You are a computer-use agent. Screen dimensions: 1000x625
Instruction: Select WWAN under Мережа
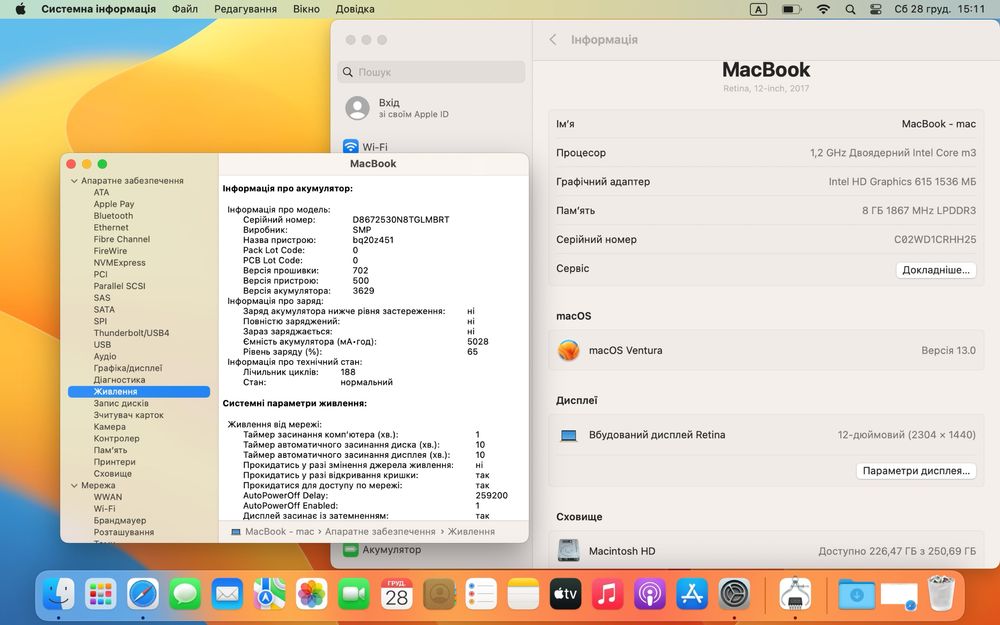[x=108, y=497]
